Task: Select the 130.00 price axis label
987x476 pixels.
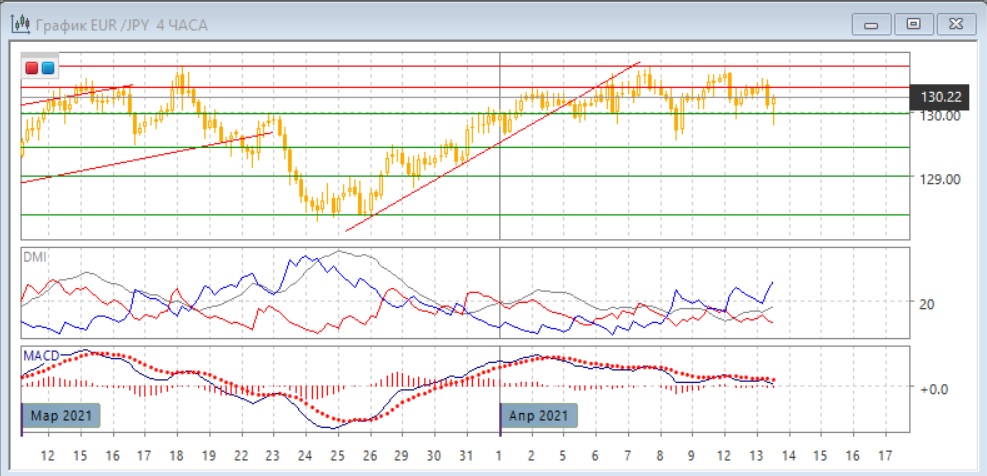Action: pos(940,116)
